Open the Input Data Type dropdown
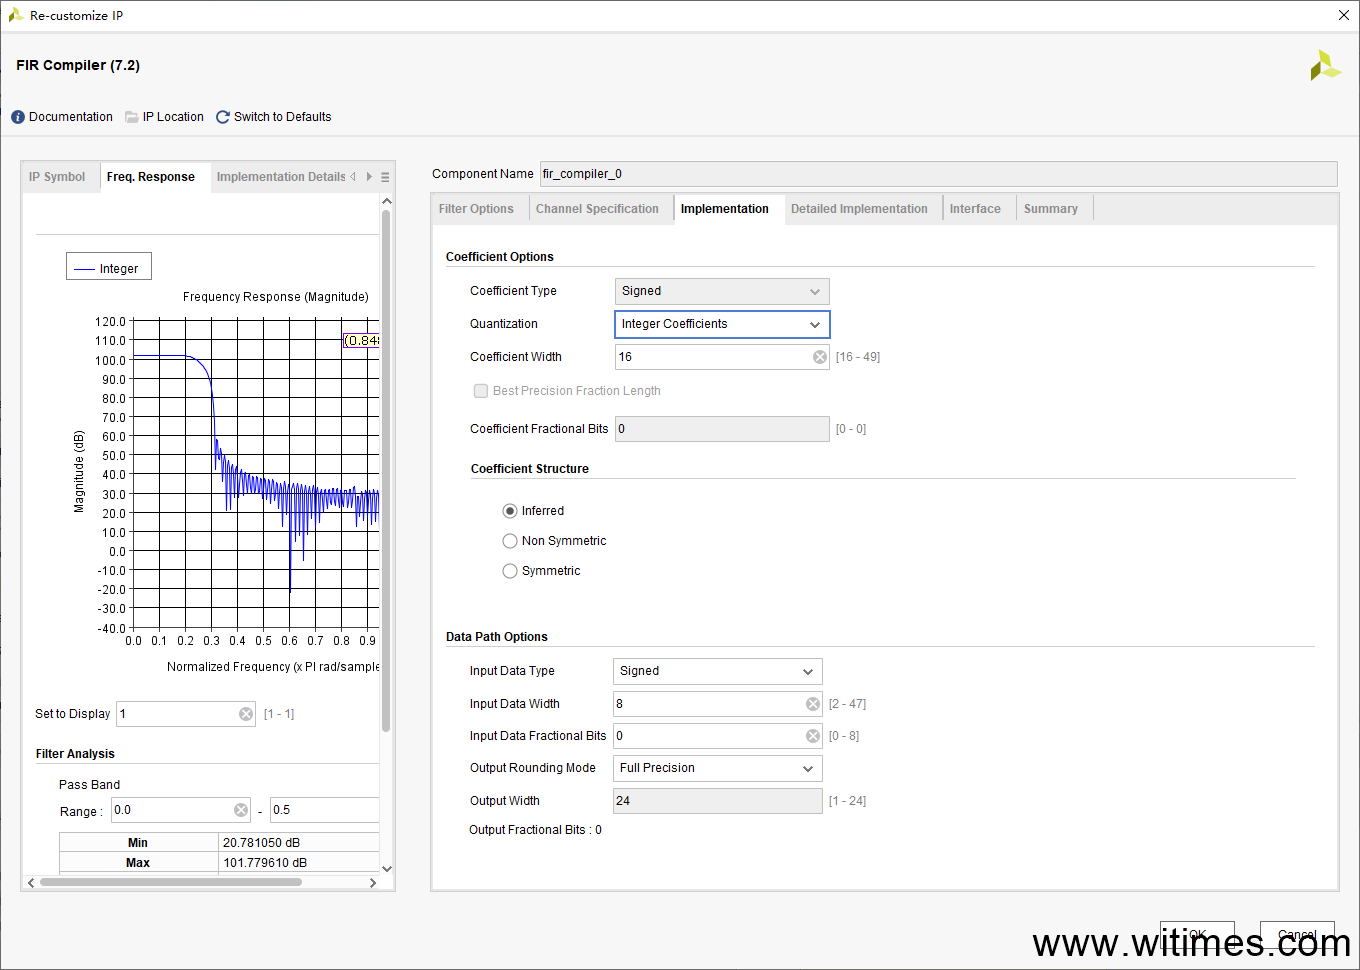Viewport: 1360px width, 970px height. 718,671
